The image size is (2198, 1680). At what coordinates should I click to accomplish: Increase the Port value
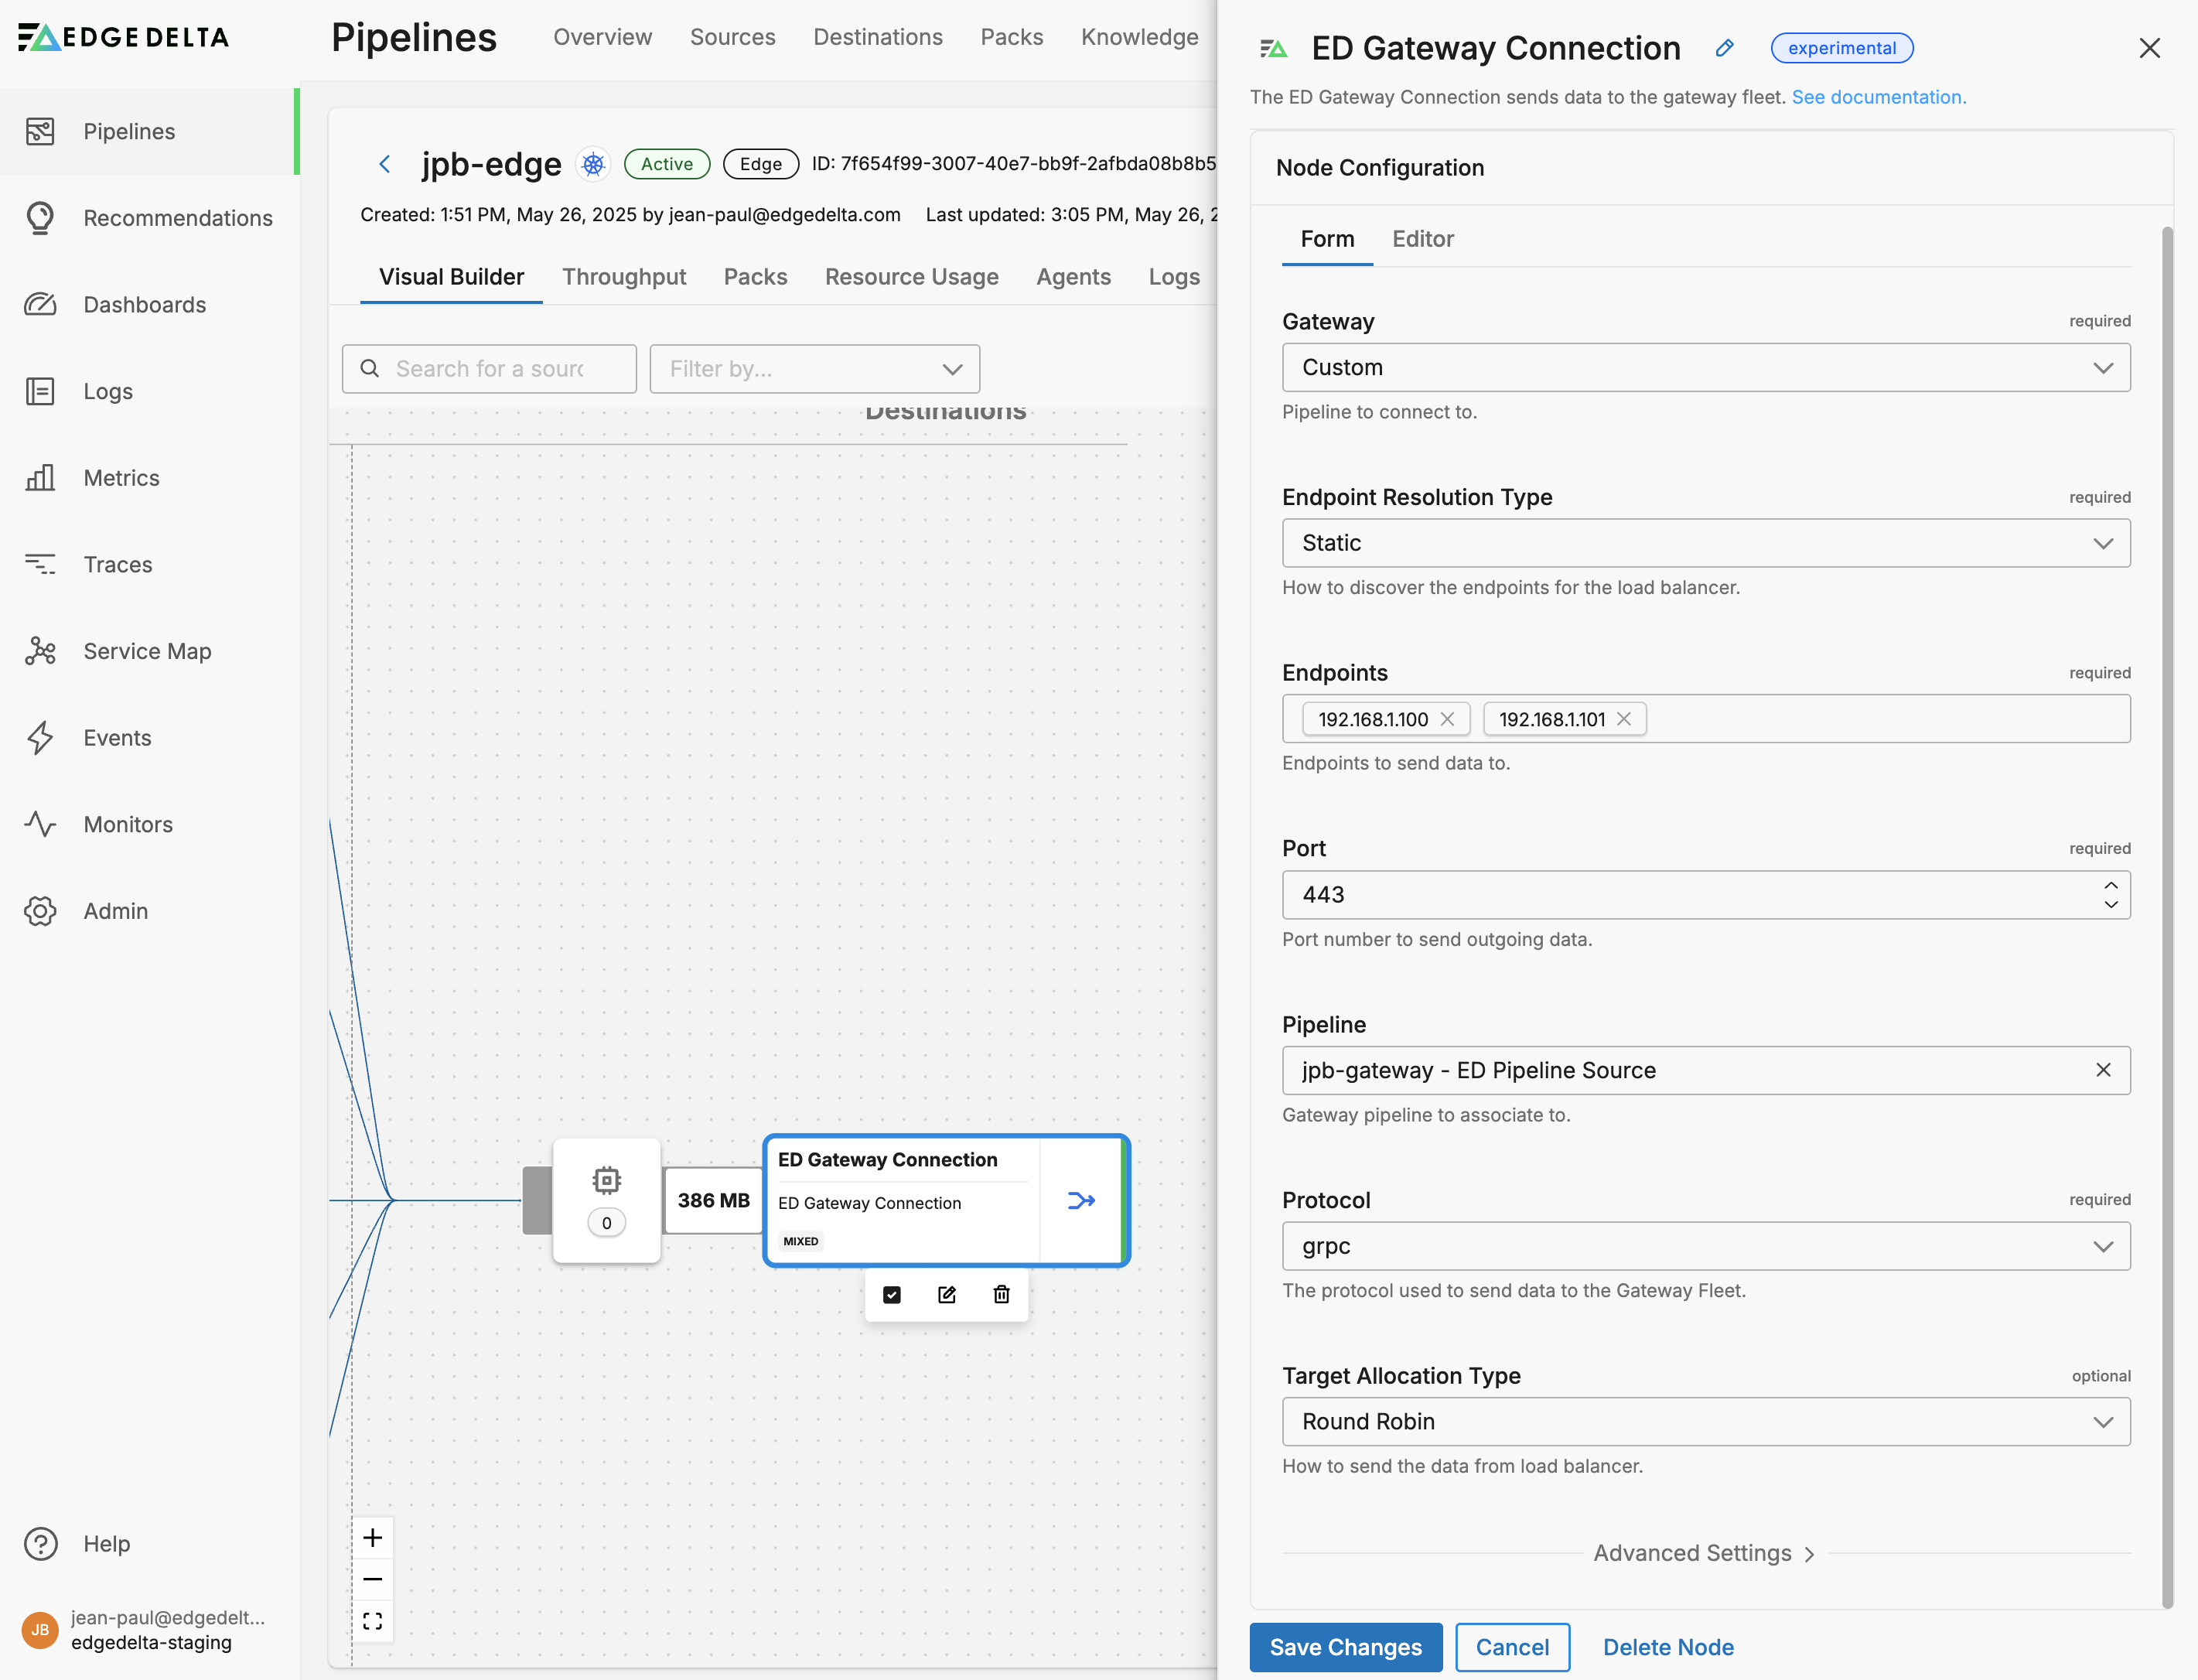(2110, 885)
